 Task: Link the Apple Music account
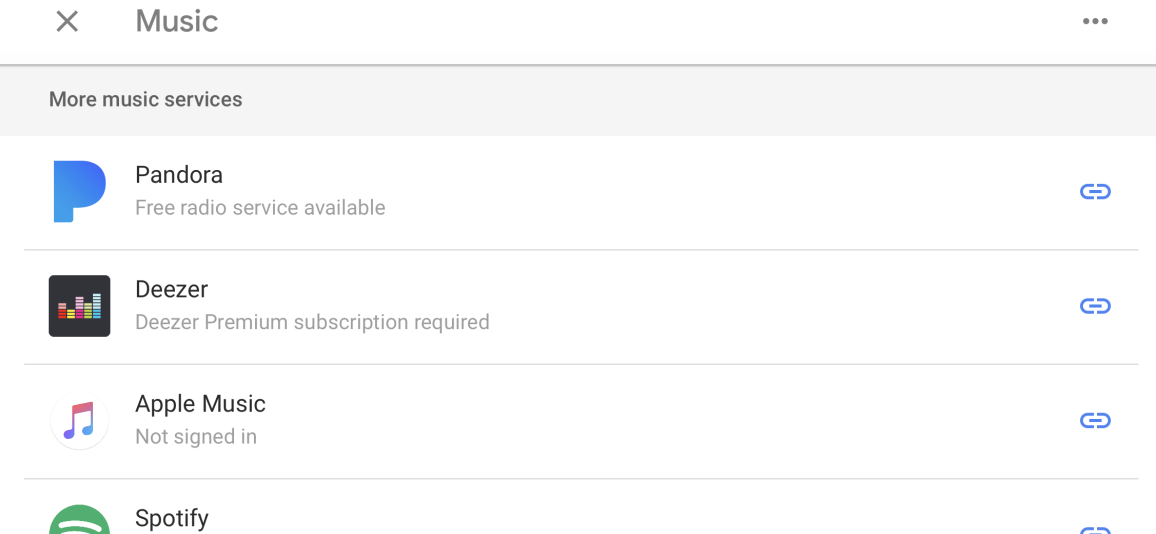(x=1095, y=420)
